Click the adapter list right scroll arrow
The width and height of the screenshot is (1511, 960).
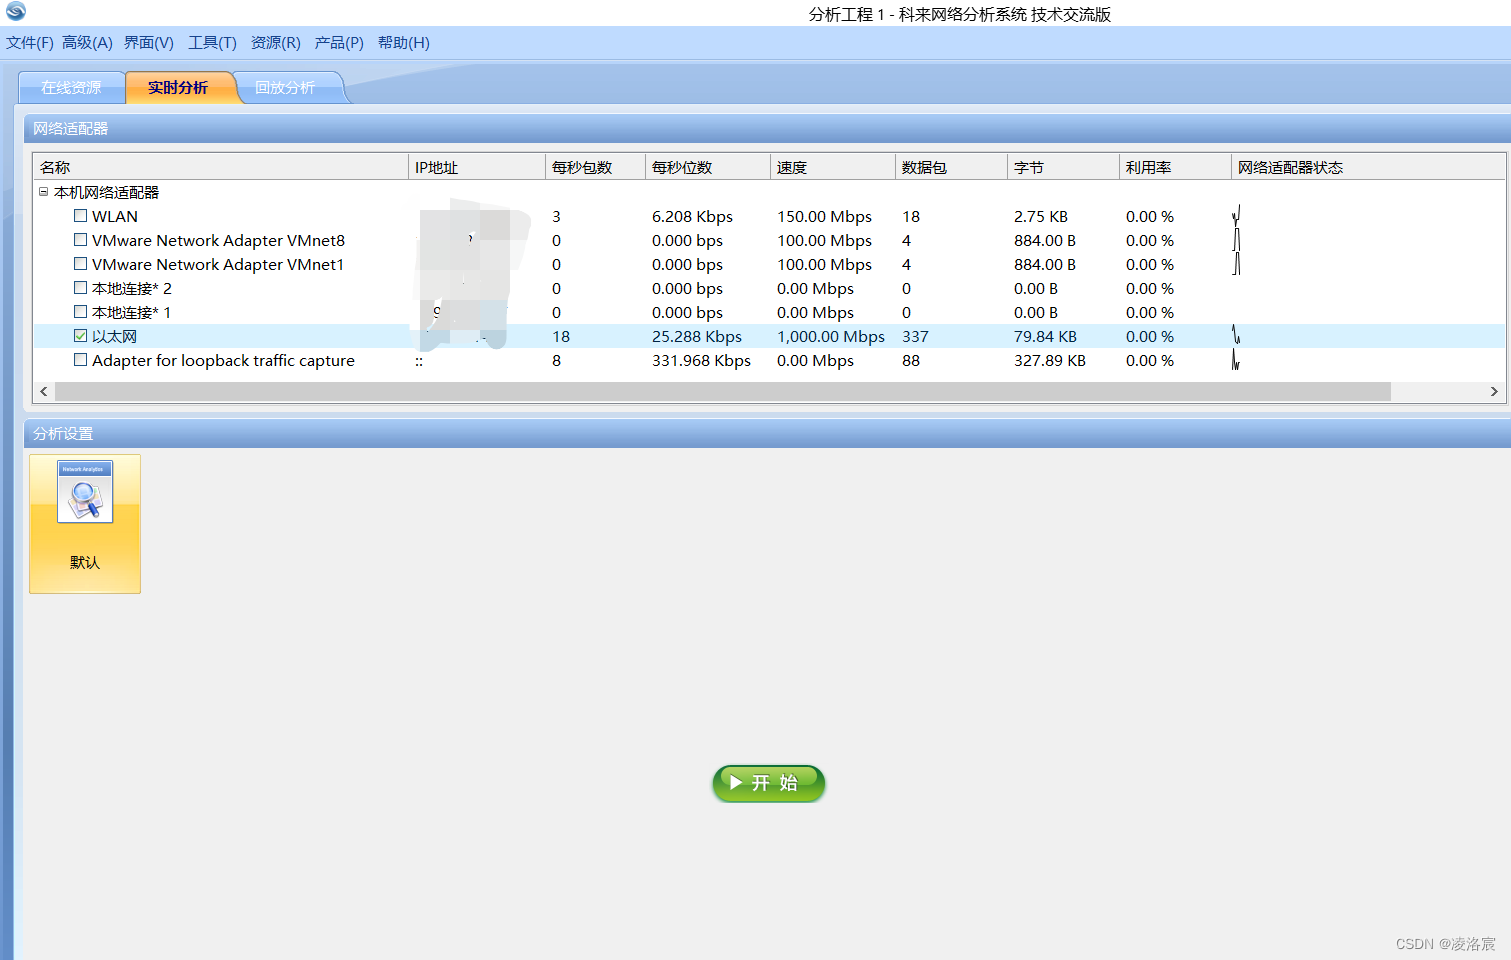[x=1494, y=391]
